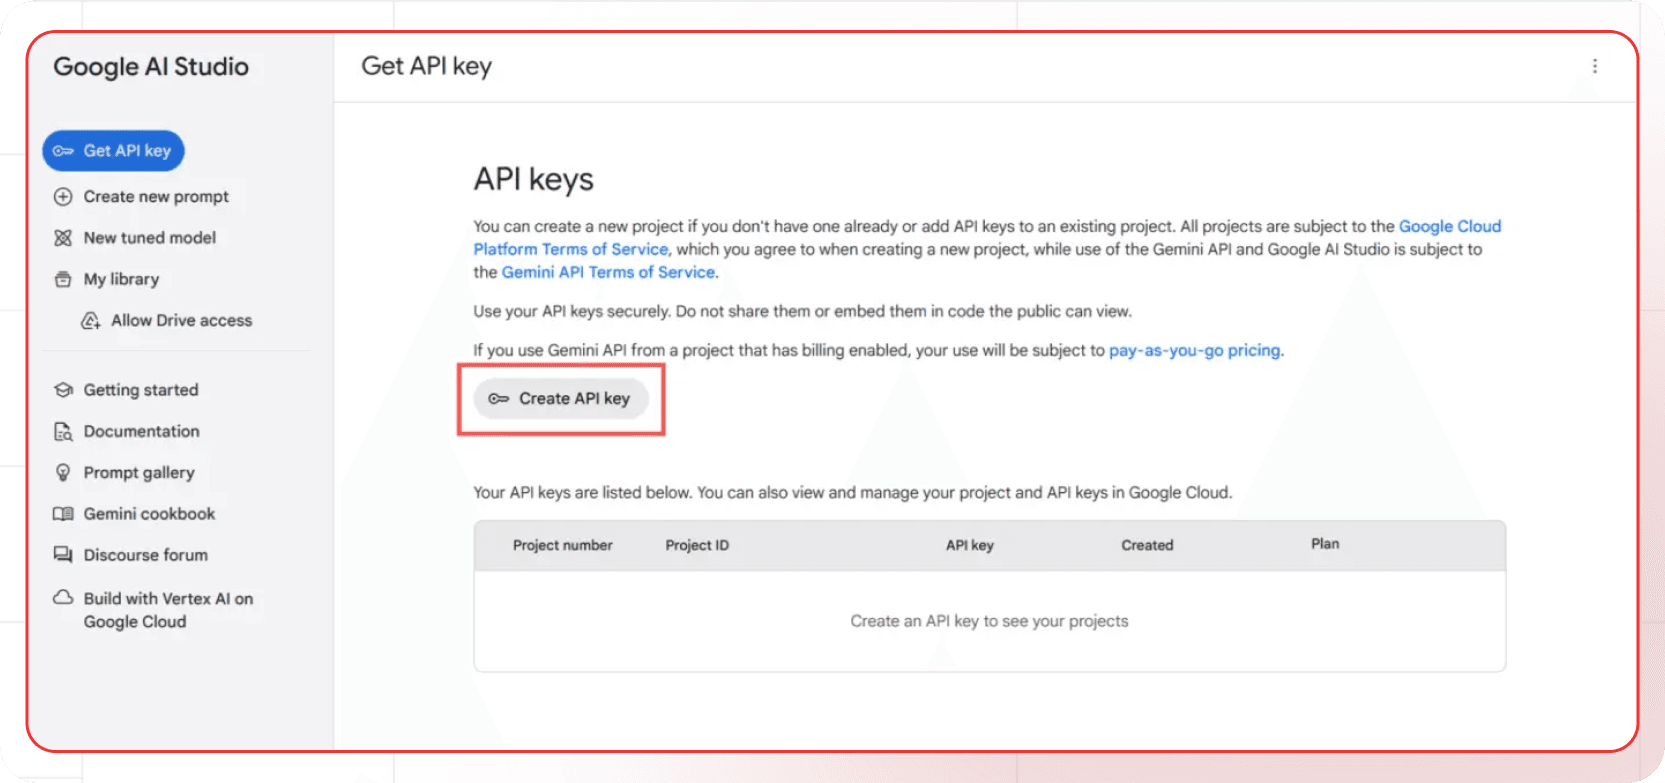The image size is (1665, 783).
Task: Click the Plan column header
Action: [1325, 544]
